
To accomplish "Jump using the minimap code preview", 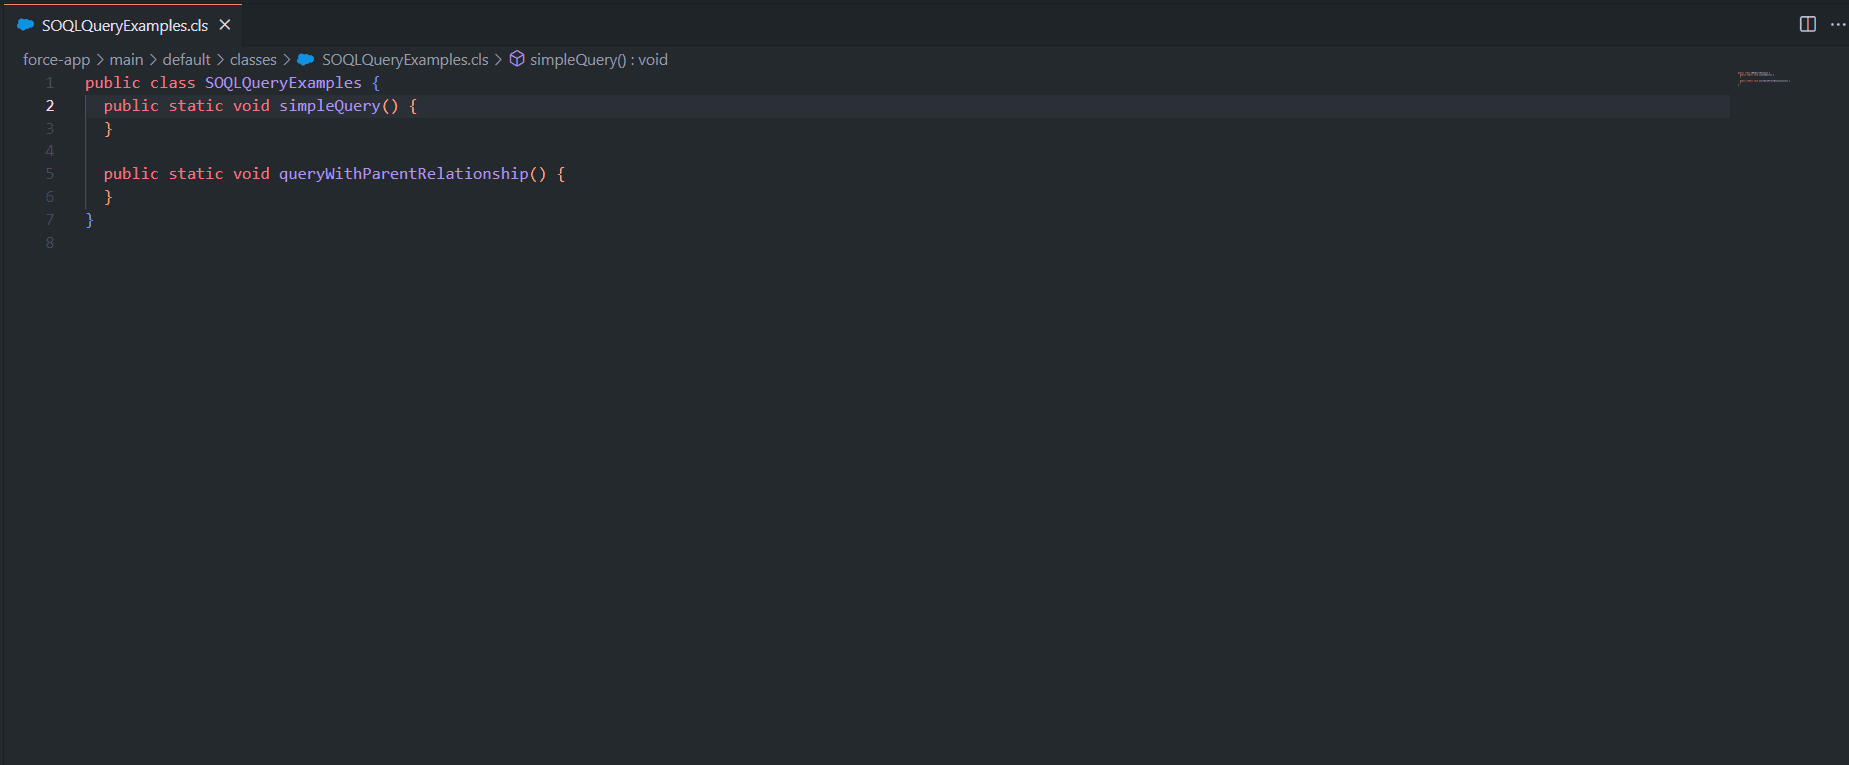I will tap(1763, 76).
